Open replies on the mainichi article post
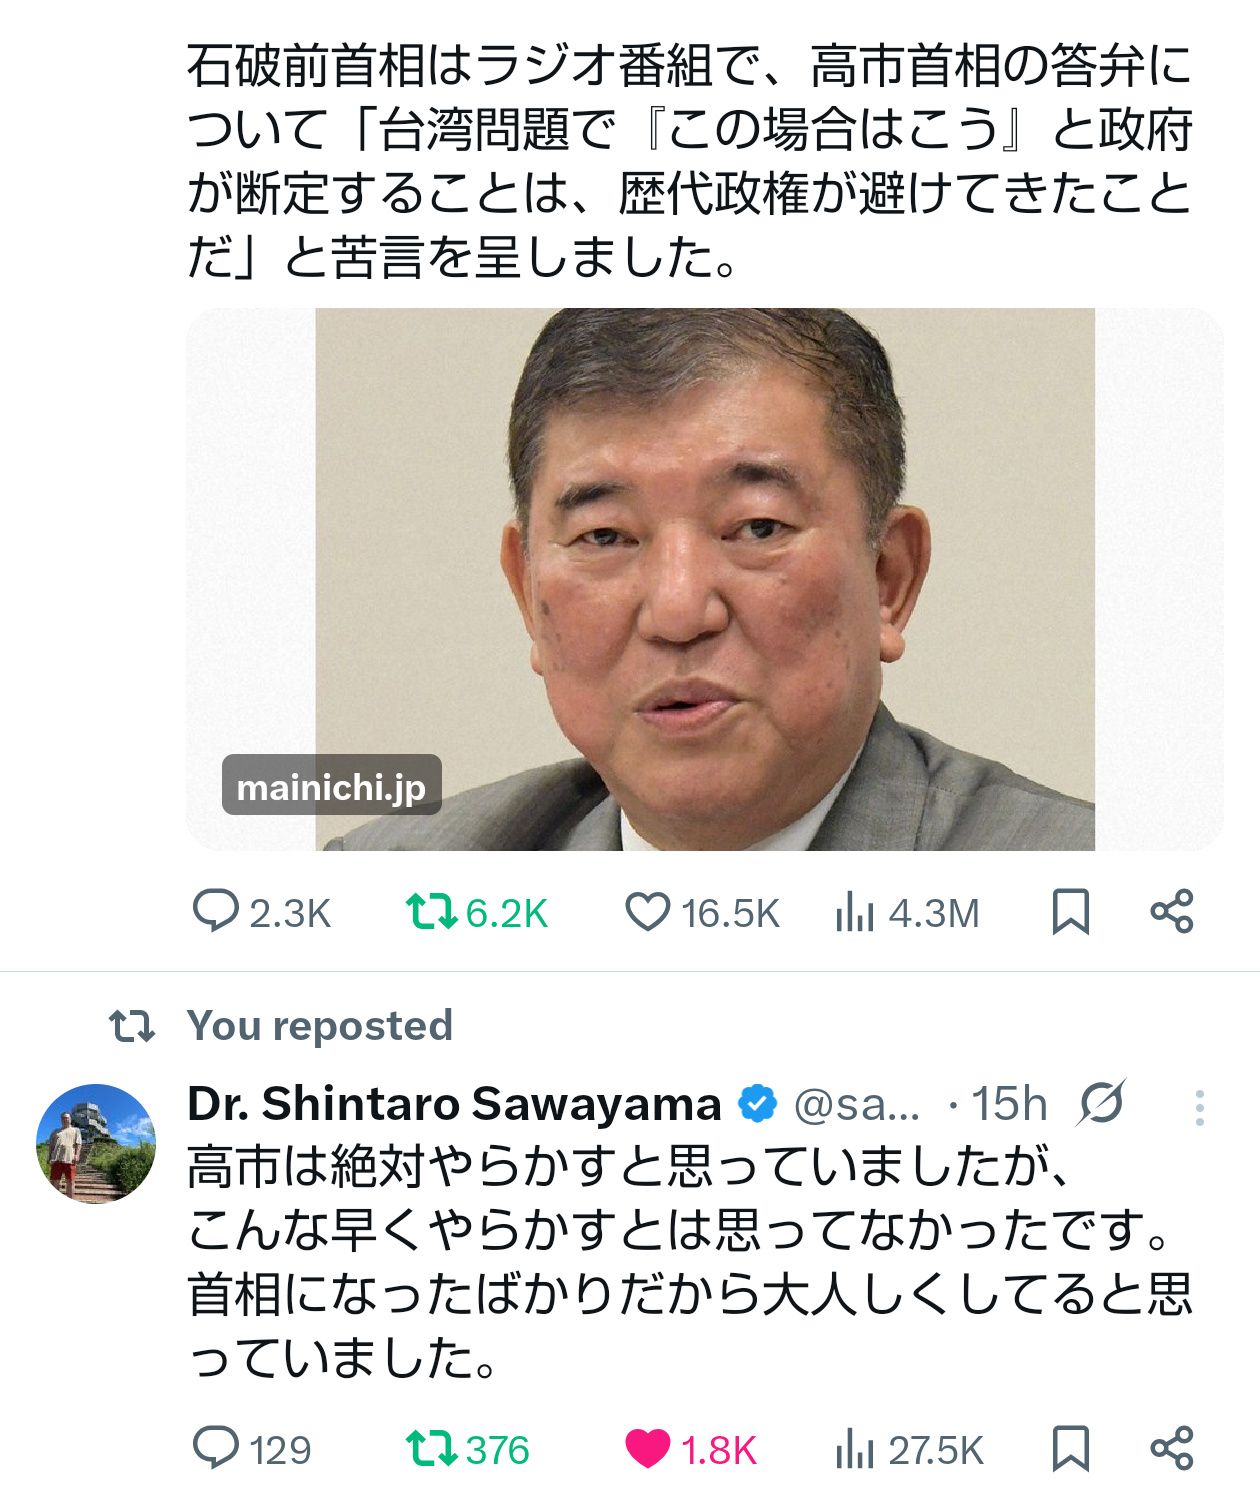Screen dimensions: 1260x1502 (216, 912)
